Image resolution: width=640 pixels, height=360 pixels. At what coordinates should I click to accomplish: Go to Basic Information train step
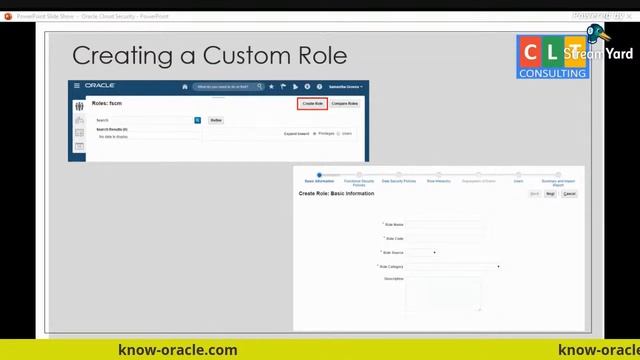point(319,178)
